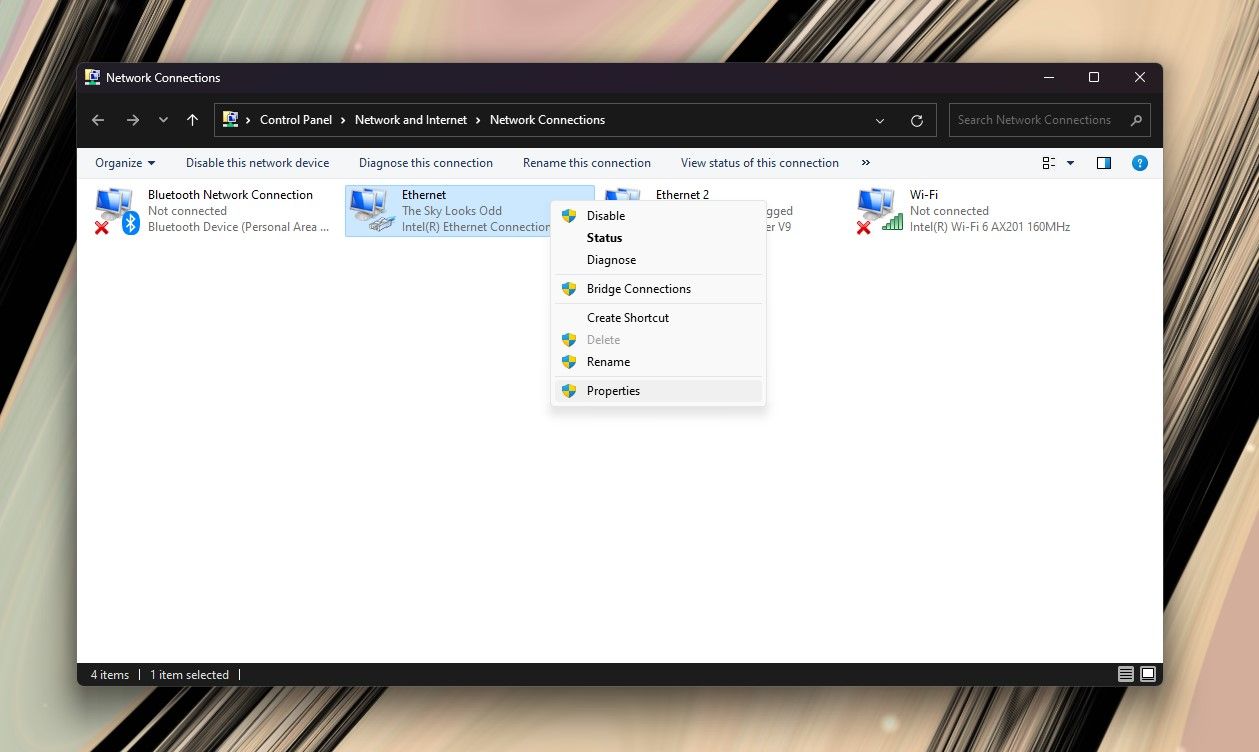Switch to large icons view in status bar
The height and width of the screenshot is (752, 1259).
pos(1148,674)
